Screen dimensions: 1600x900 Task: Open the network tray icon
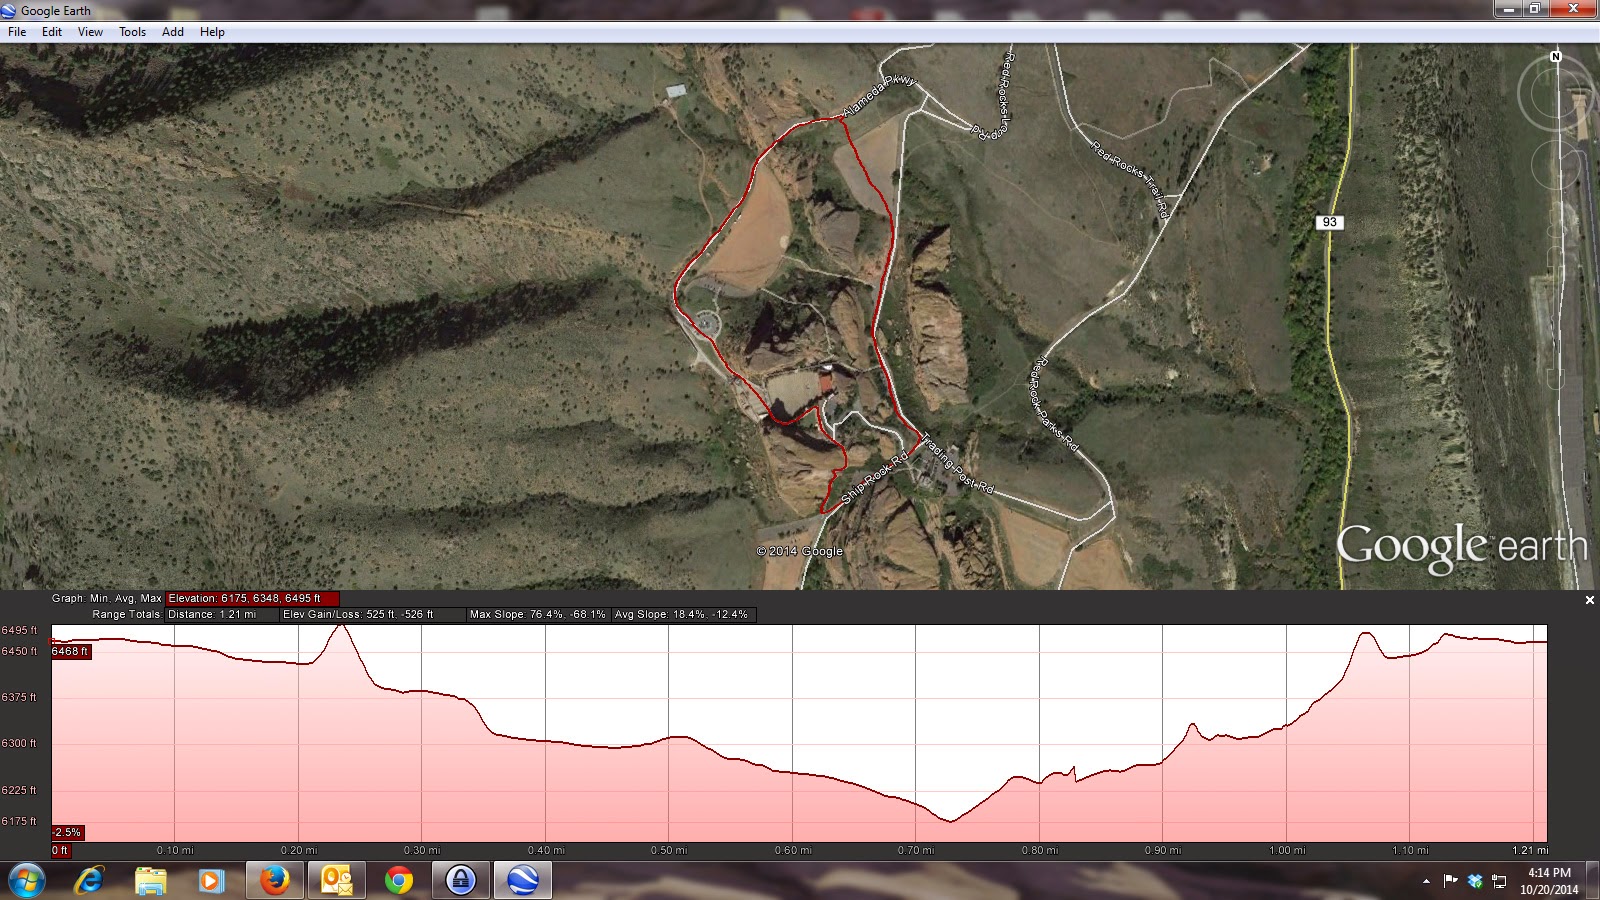1499,881
